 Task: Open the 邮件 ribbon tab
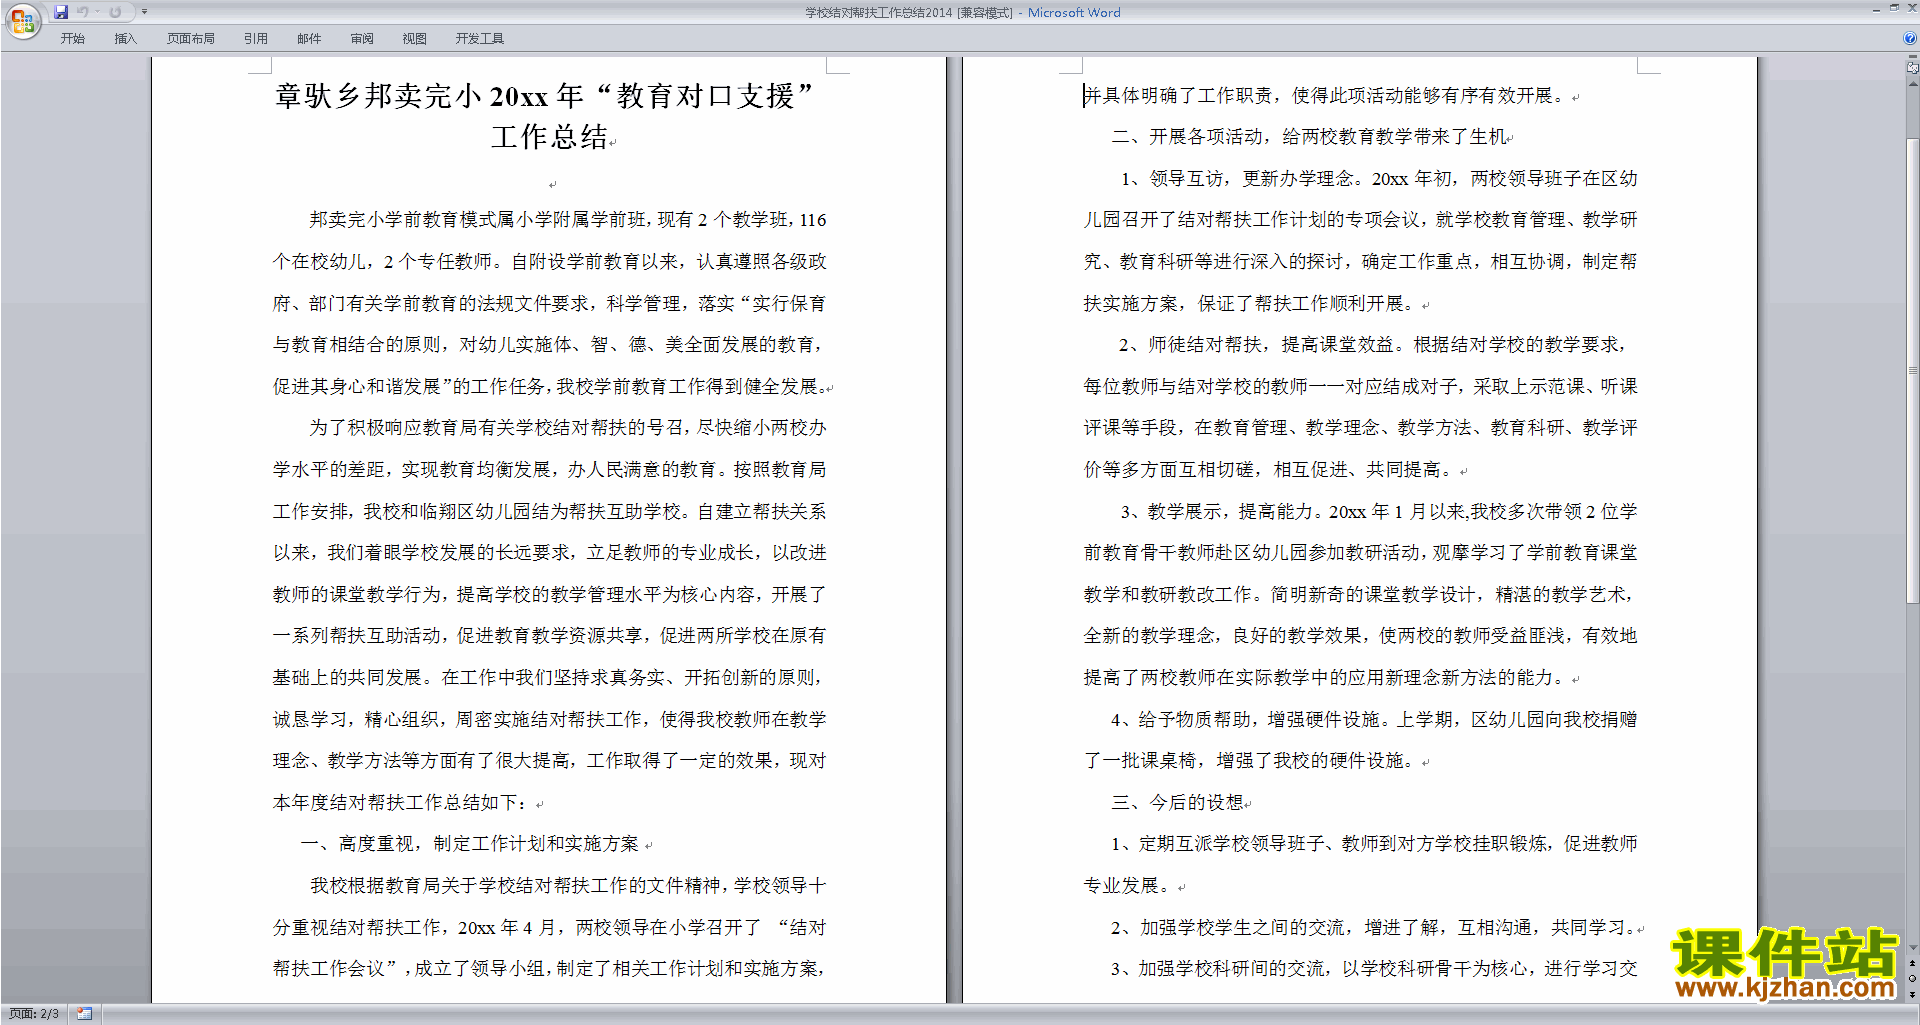coord(309,39)
